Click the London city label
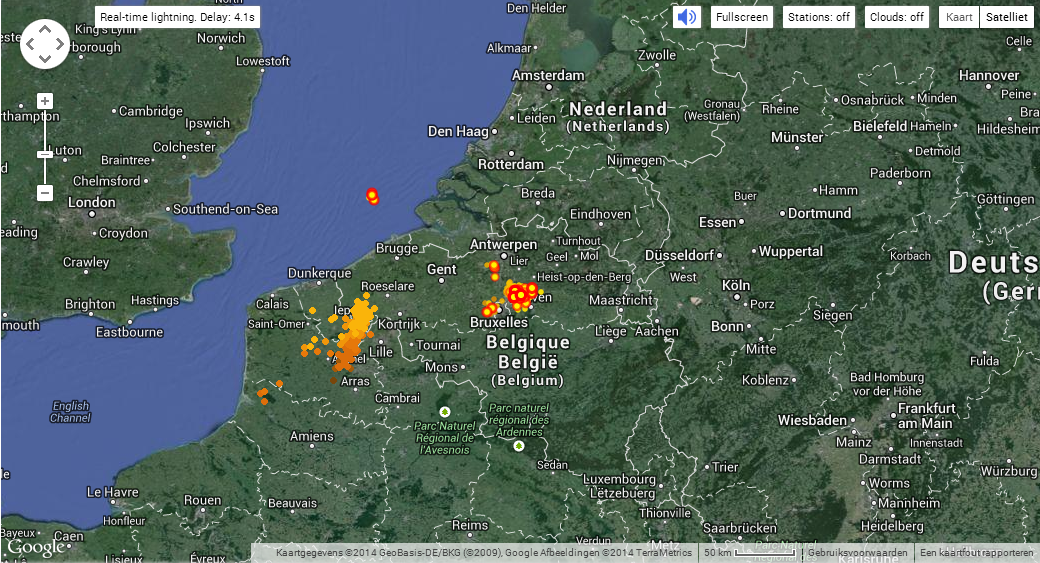This screenshot has width=1040, height=563. [x=92, y=202]
